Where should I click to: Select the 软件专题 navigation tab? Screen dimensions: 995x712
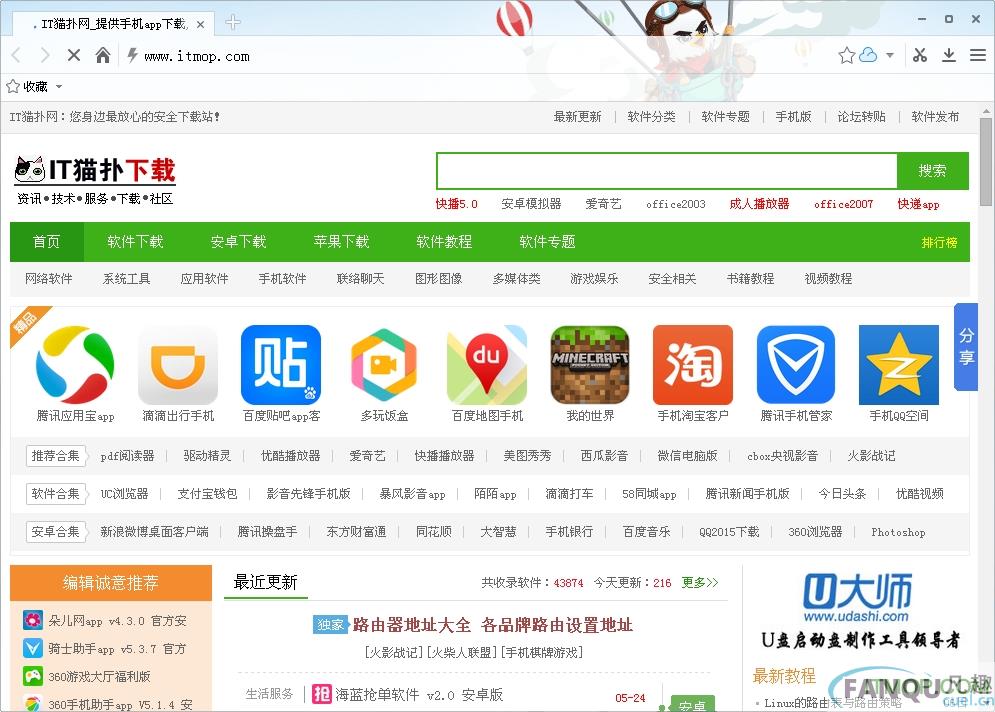click(547, 242)
